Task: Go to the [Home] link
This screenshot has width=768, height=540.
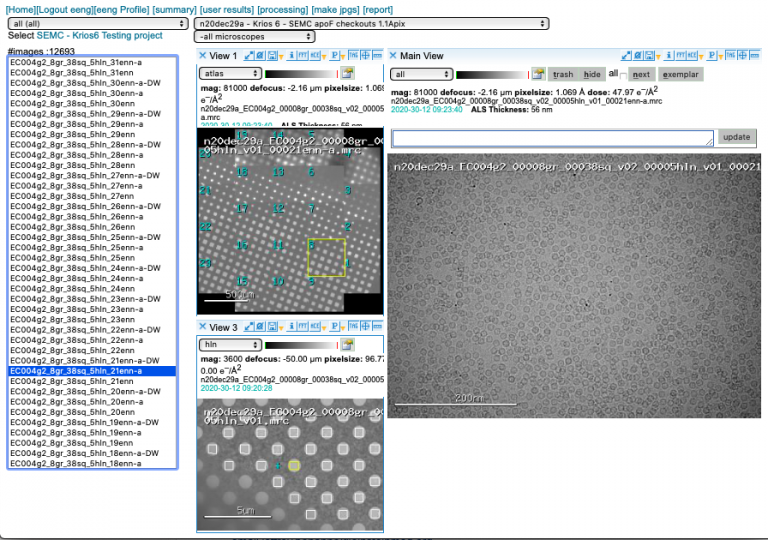Action: click(21, 10)
